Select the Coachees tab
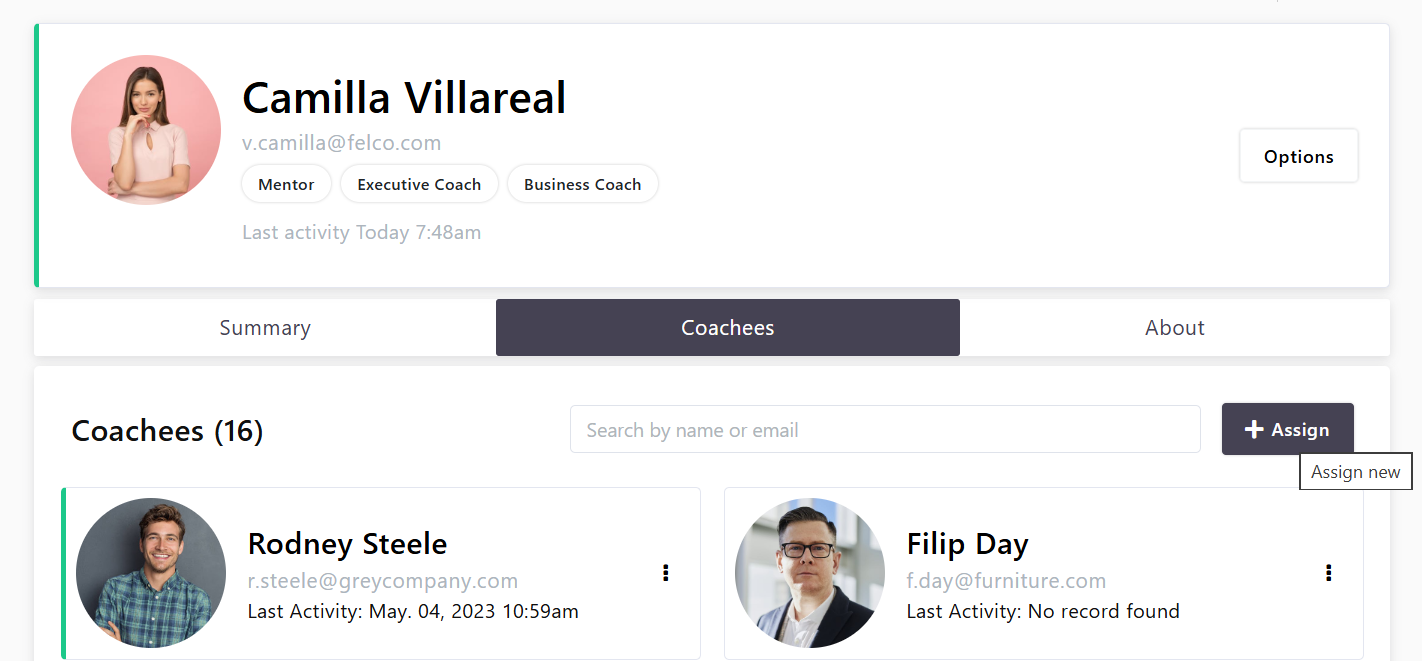 [727, 328]
